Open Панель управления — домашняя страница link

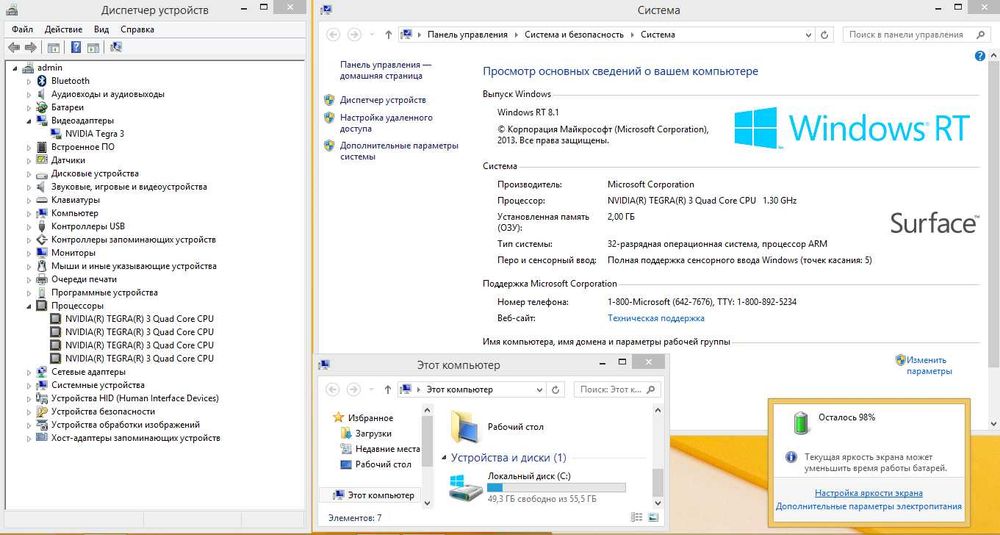[386, 70]
